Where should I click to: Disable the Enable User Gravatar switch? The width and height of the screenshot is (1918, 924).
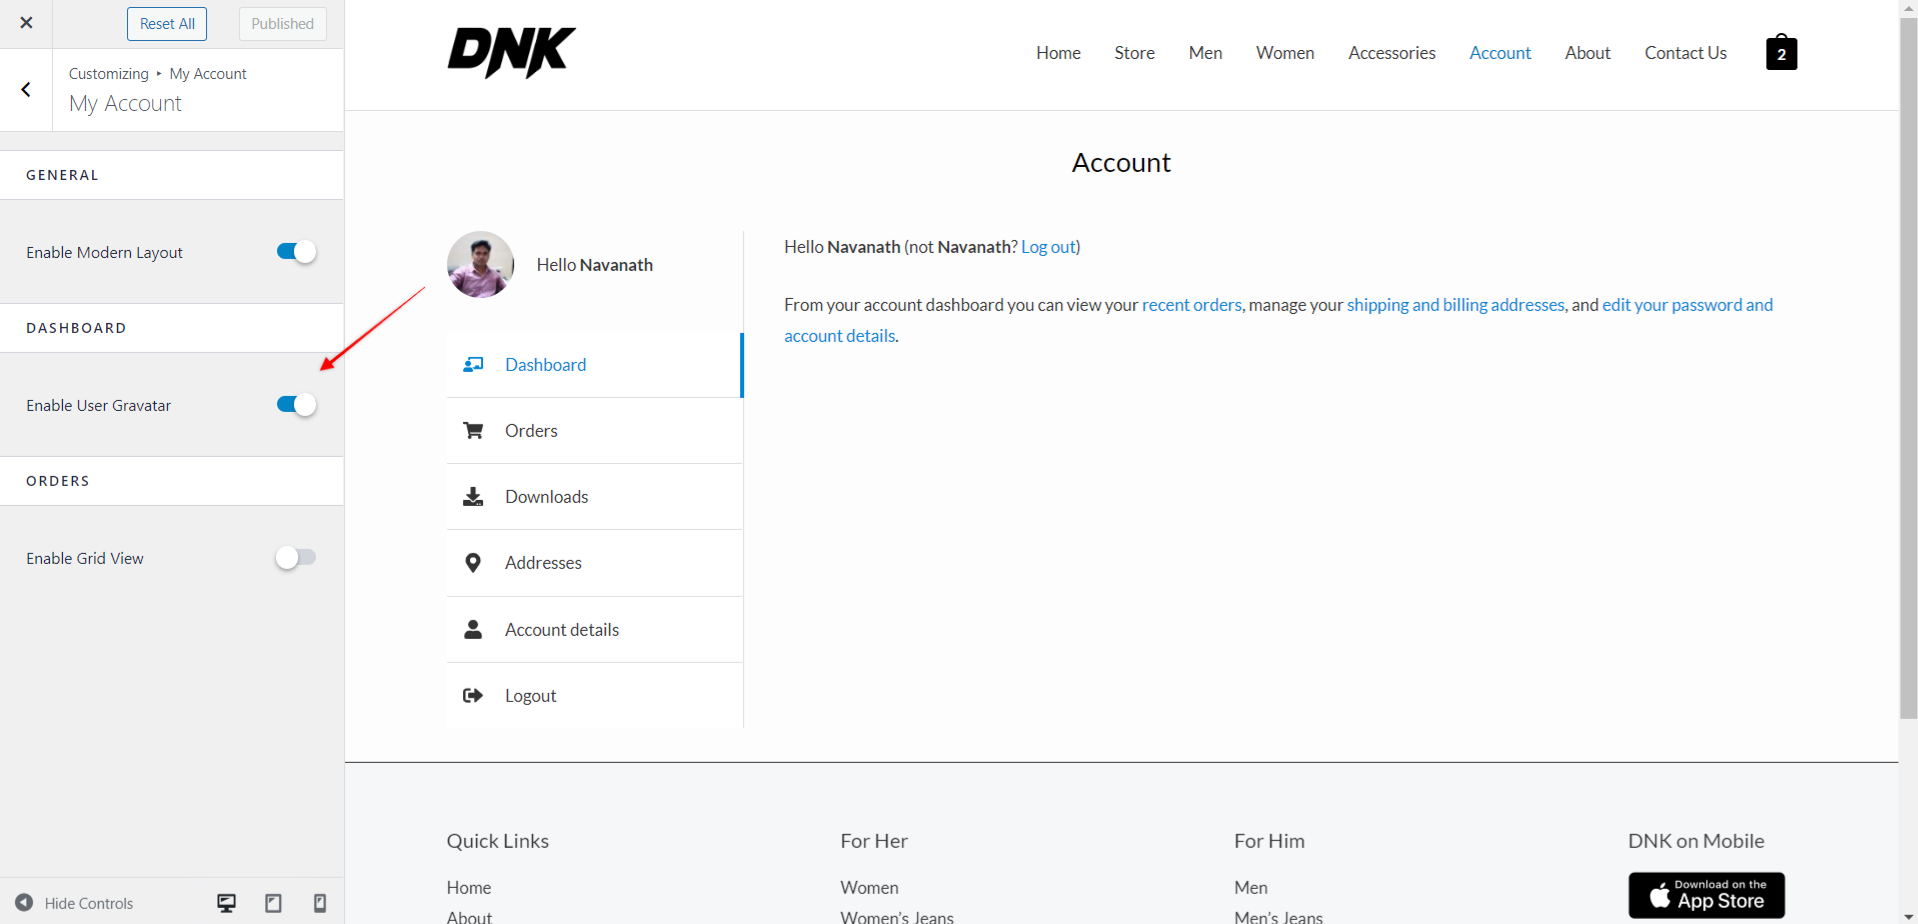click(x=296, y=405)
